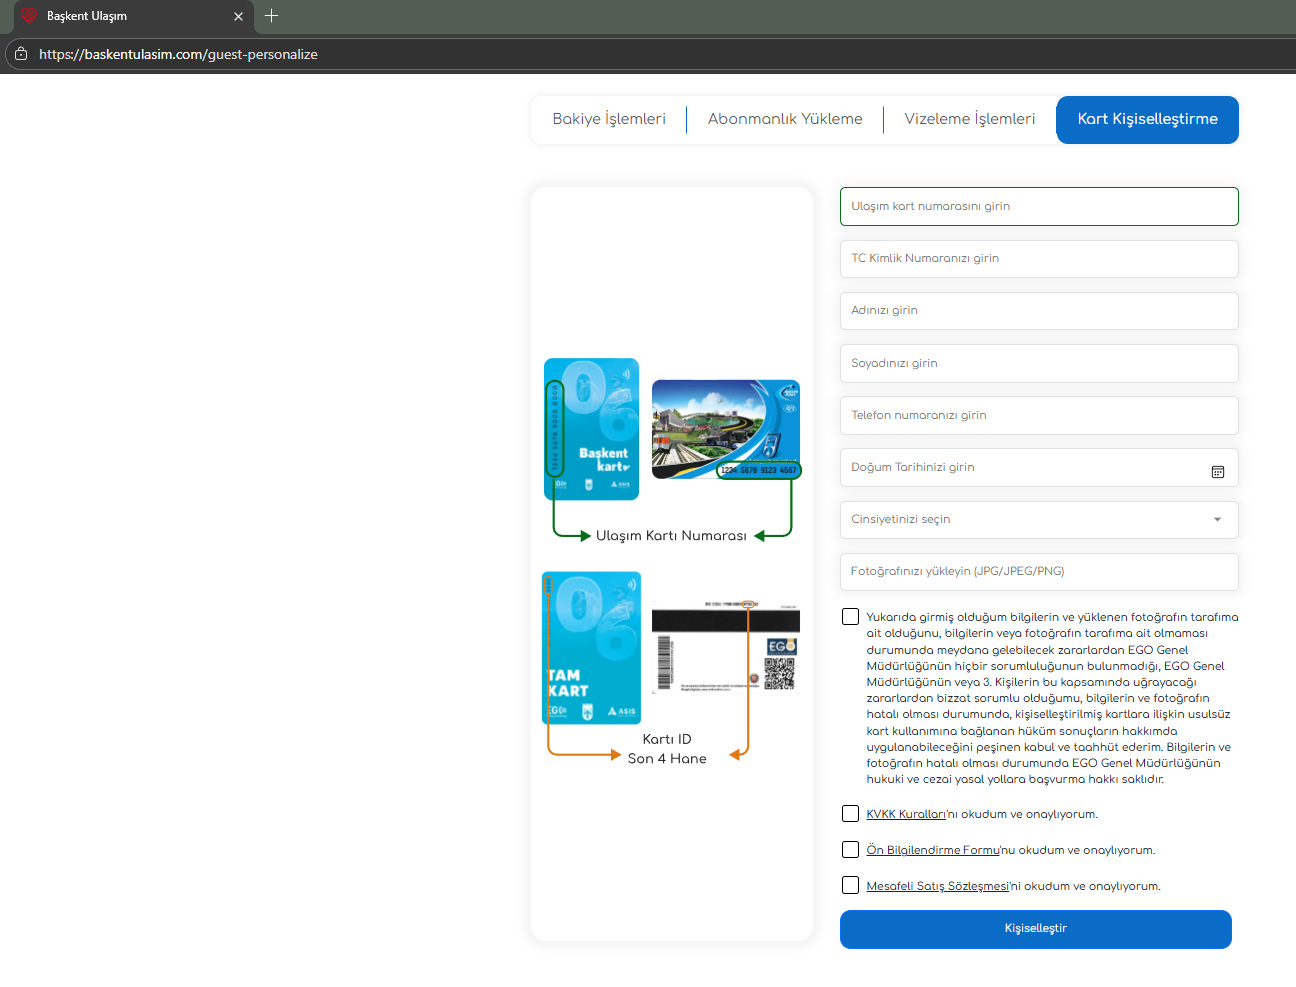This screenshot has width=1296, height=987.
Task: Check the Mesafeli Satış Sözleşmesi checkbox
Action: [x=850, y=886]
